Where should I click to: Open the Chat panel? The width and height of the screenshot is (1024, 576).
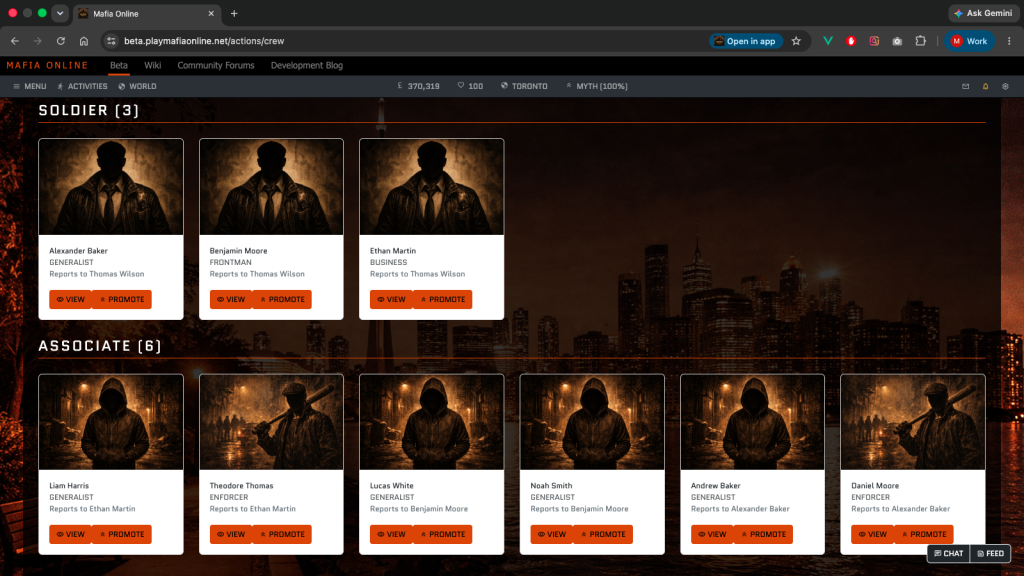pyautogui.click(x=949, y=553)
